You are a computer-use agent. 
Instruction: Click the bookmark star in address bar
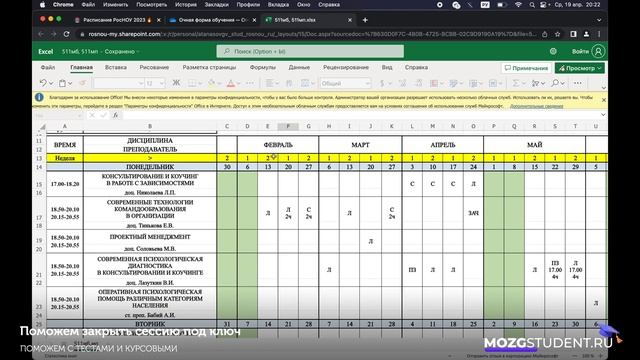click(x=558, y=34)
